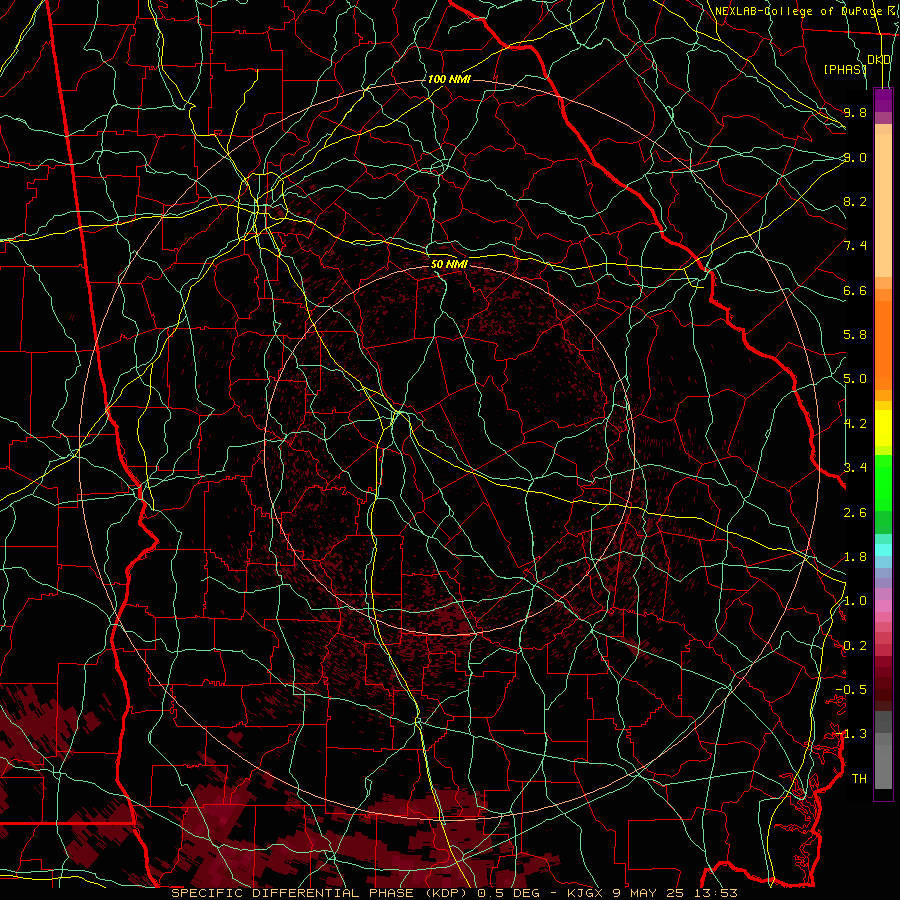Click the "2.6" color scale value
This screenshot has width=900, height=900.
pos(855,513)
